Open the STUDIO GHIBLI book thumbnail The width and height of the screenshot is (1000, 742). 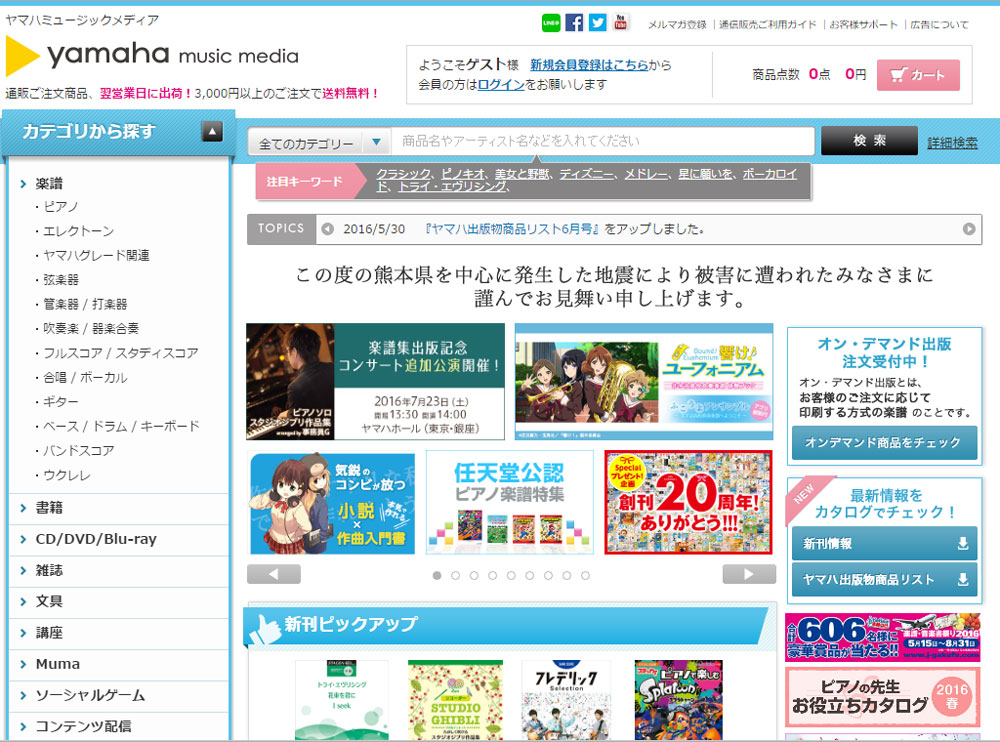point(455,701)
